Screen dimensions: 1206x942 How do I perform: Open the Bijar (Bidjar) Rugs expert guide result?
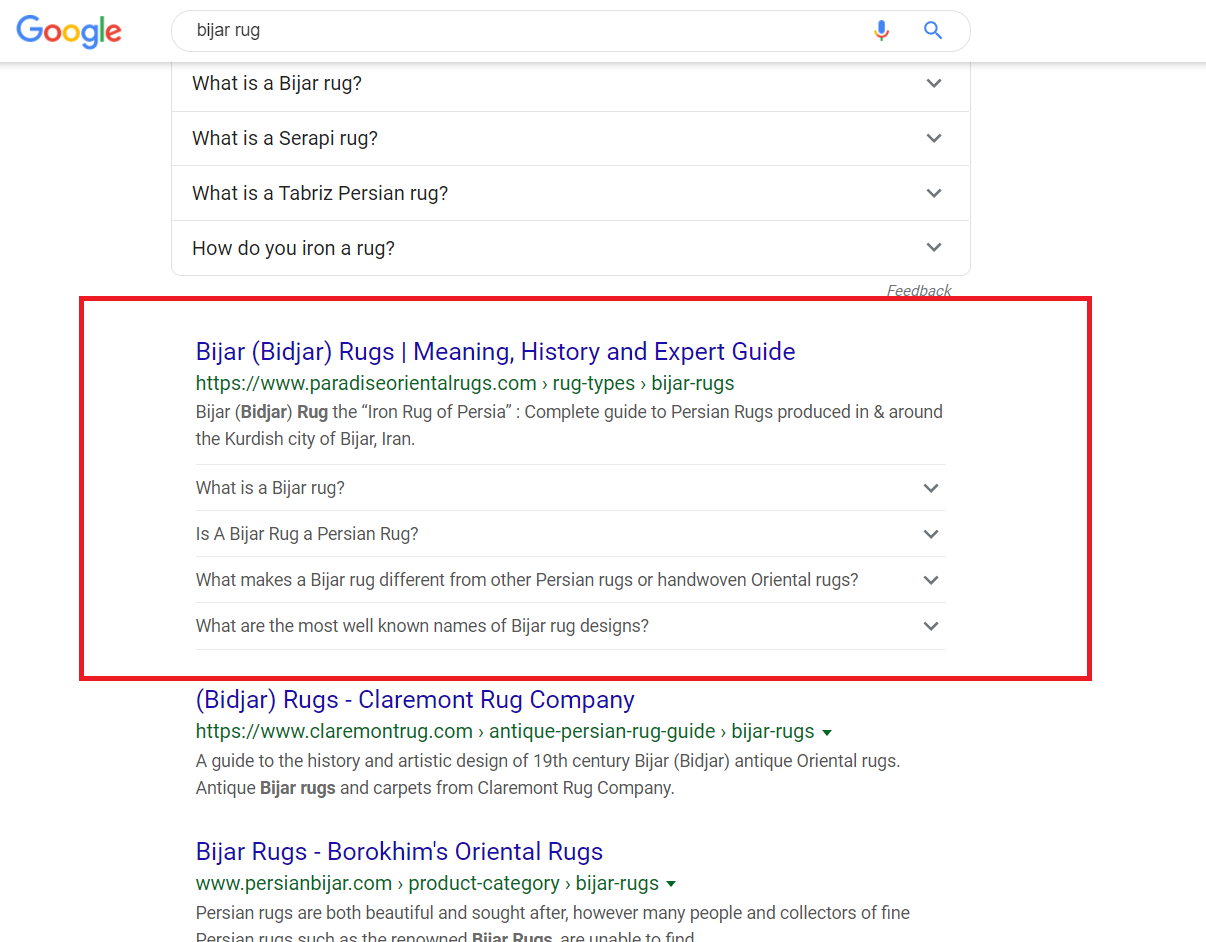coord(495,351)
